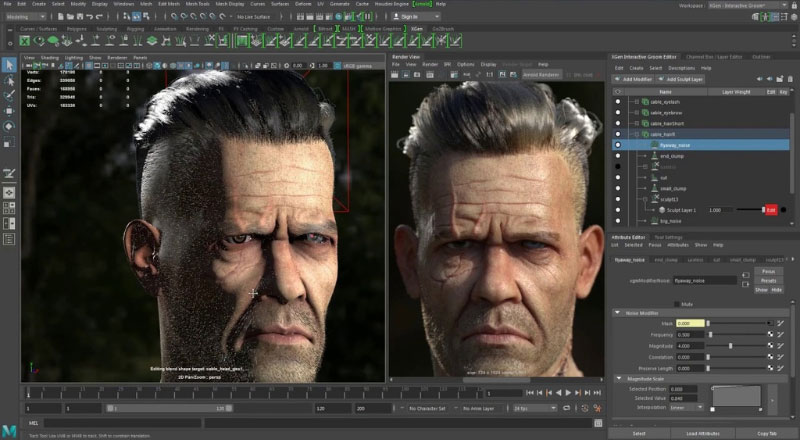Toggle the Mute checkbox in Attribute Editor
This screenshot has height=440, width=800.
click(x=675, y=303)
